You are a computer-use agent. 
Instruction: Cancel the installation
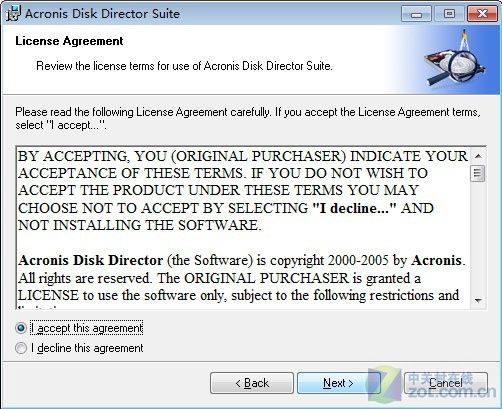446,383
